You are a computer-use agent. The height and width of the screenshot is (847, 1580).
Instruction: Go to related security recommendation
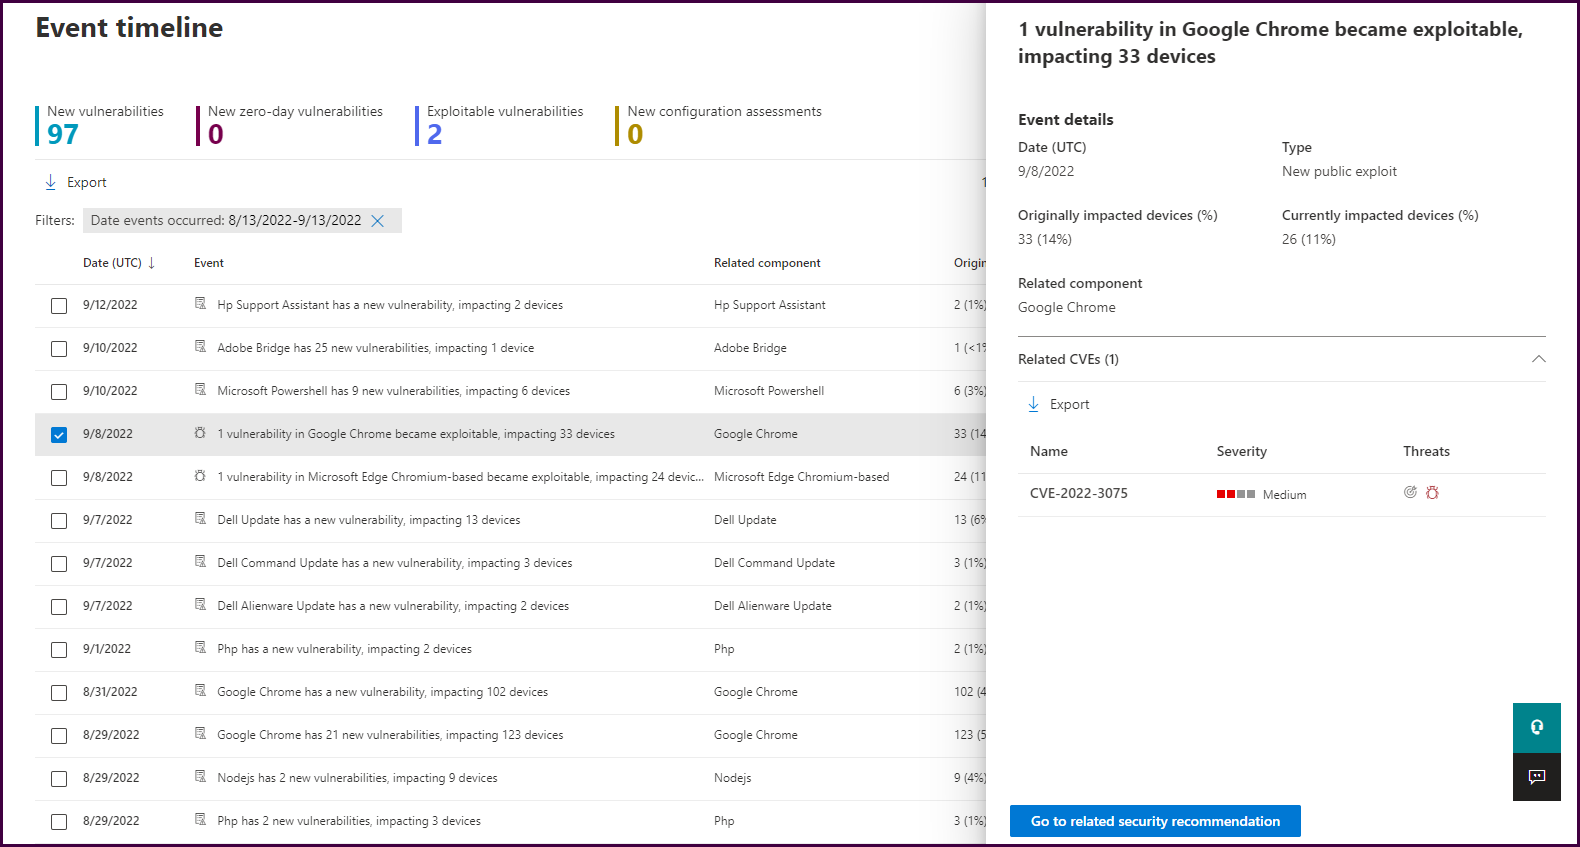(x=1154, y=821)
